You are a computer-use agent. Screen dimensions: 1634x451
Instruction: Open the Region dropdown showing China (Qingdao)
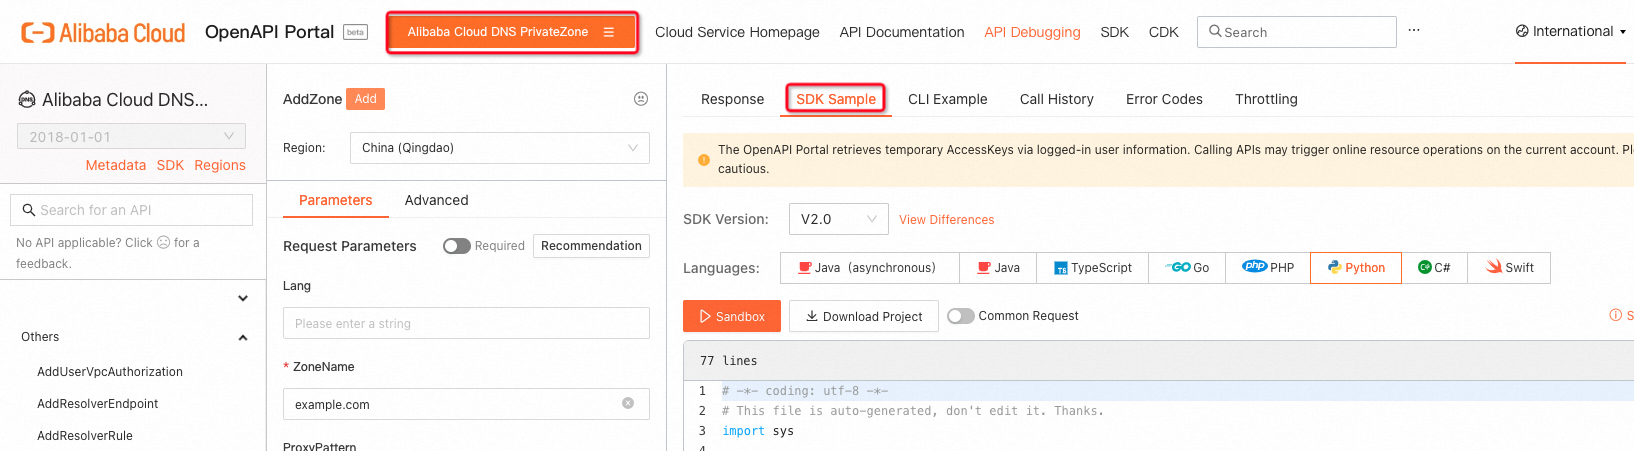[500, 148]
